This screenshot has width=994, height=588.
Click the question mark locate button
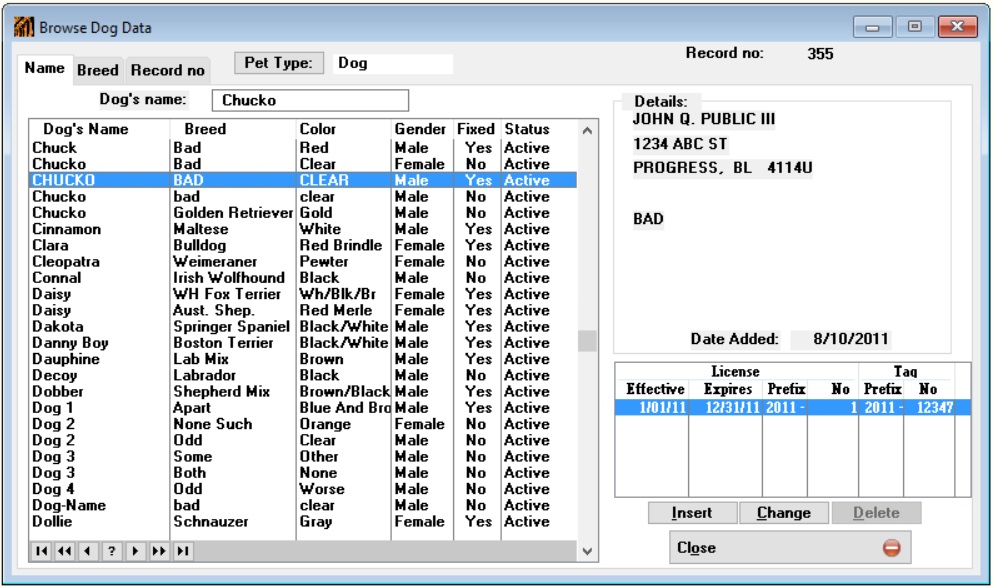pos(112,551)
